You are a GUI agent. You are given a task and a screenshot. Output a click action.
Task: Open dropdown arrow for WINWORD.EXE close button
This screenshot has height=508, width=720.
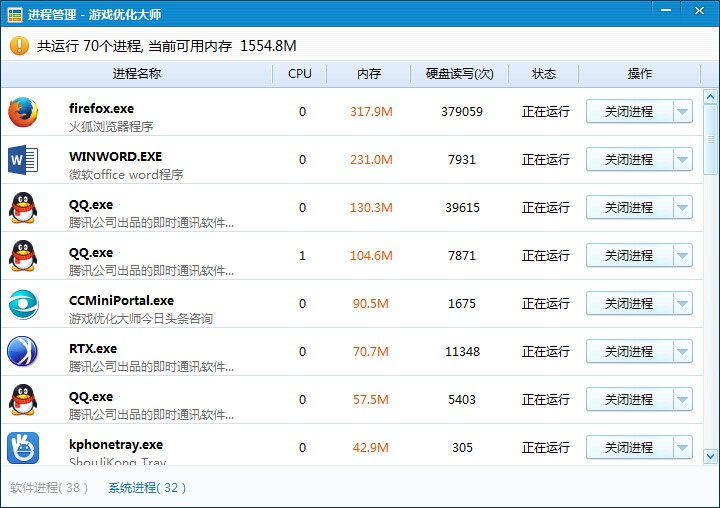tap(683, 159)
